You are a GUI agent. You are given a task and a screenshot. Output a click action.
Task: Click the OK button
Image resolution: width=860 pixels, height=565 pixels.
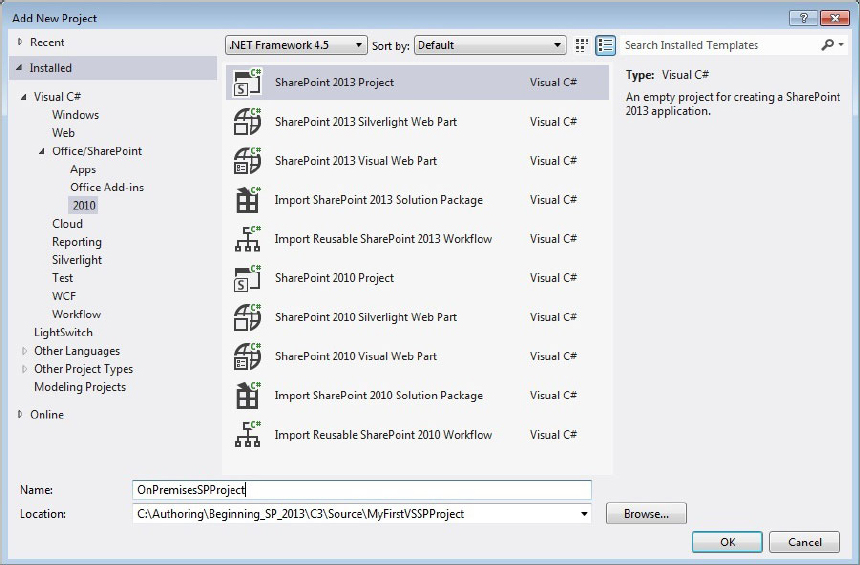[x=727, y=542]
